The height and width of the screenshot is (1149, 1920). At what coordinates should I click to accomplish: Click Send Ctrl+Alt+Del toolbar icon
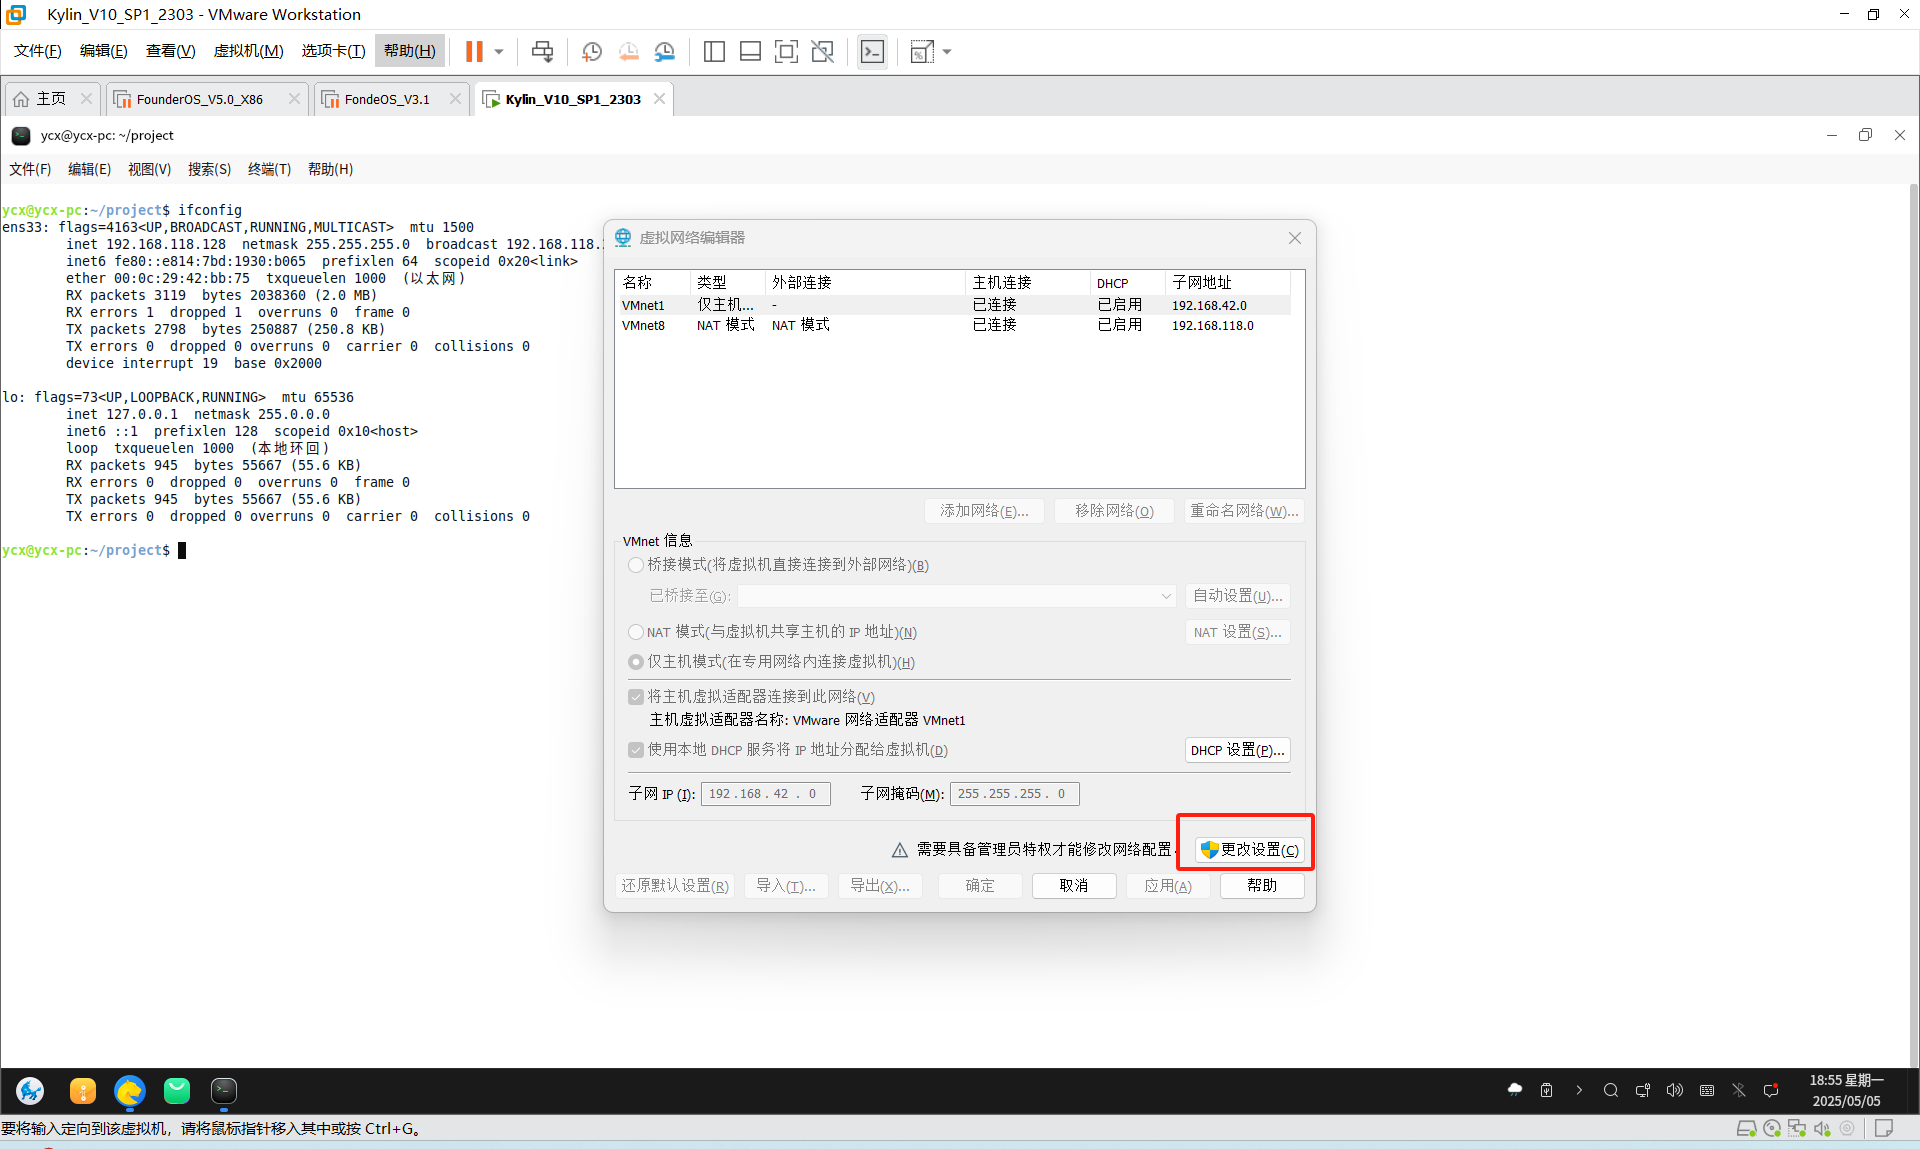(542, 51)
